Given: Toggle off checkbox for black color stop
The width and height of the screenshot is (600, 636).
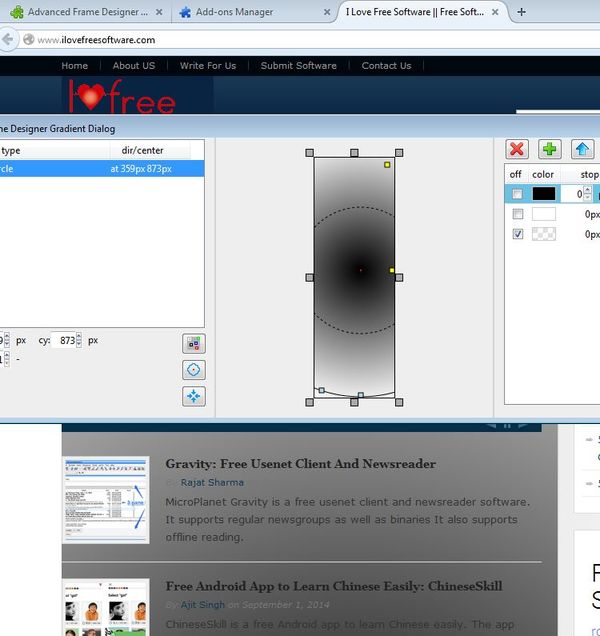Looking at the screenshot, I should point(517,194).
